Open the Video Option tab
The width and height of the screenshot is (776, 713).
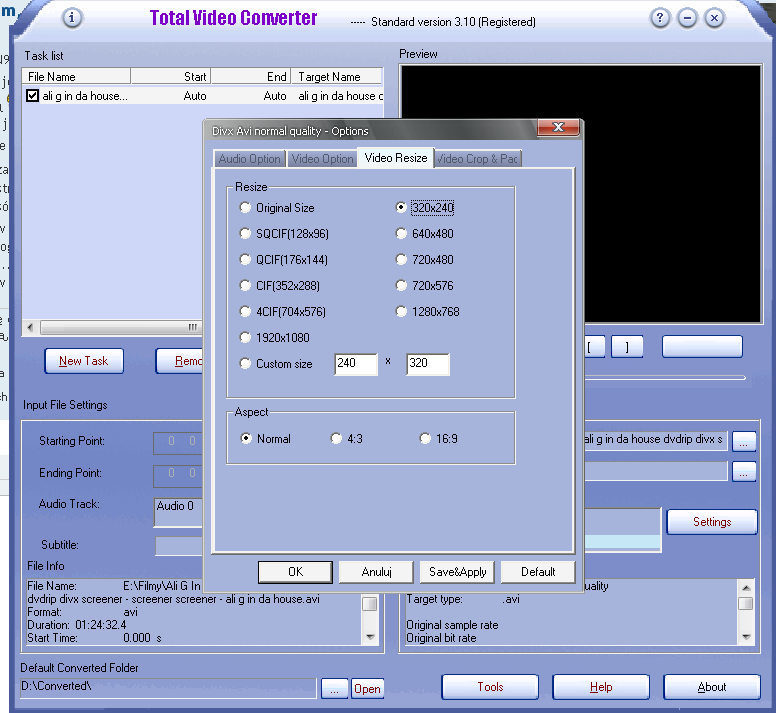(x=322, y=159)
